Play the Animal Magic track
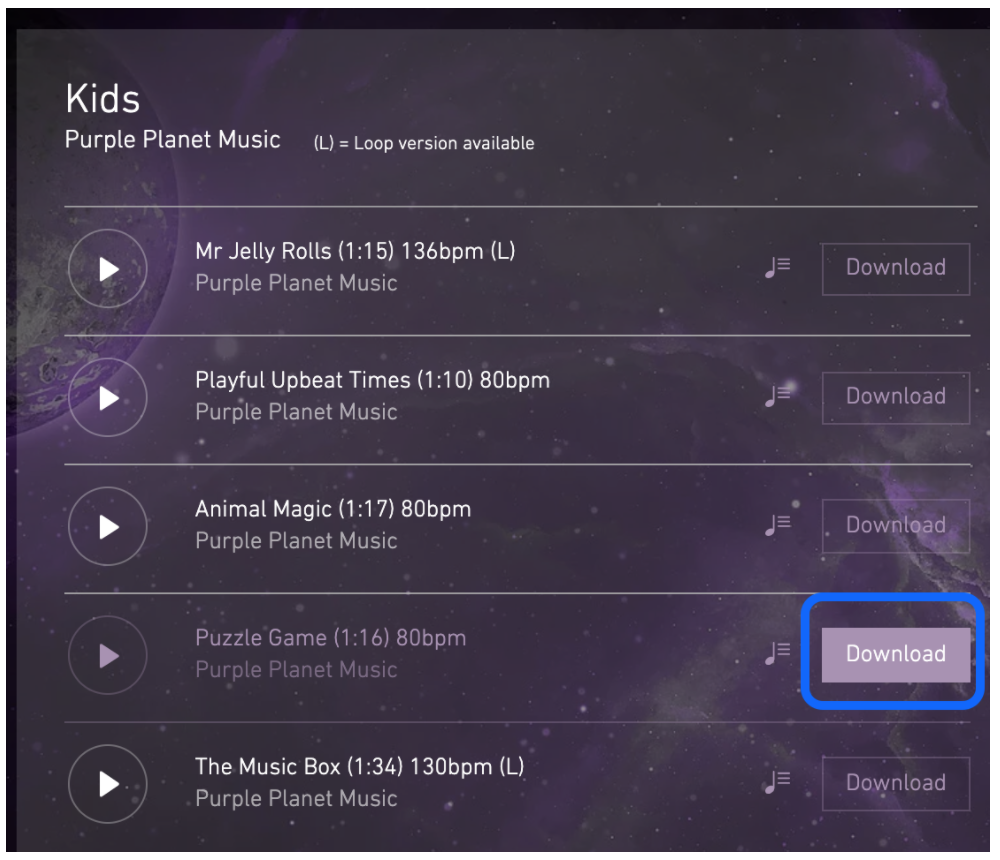Image resolution: width=1000 pixels, height=860 pixels. tap(108, 526)
